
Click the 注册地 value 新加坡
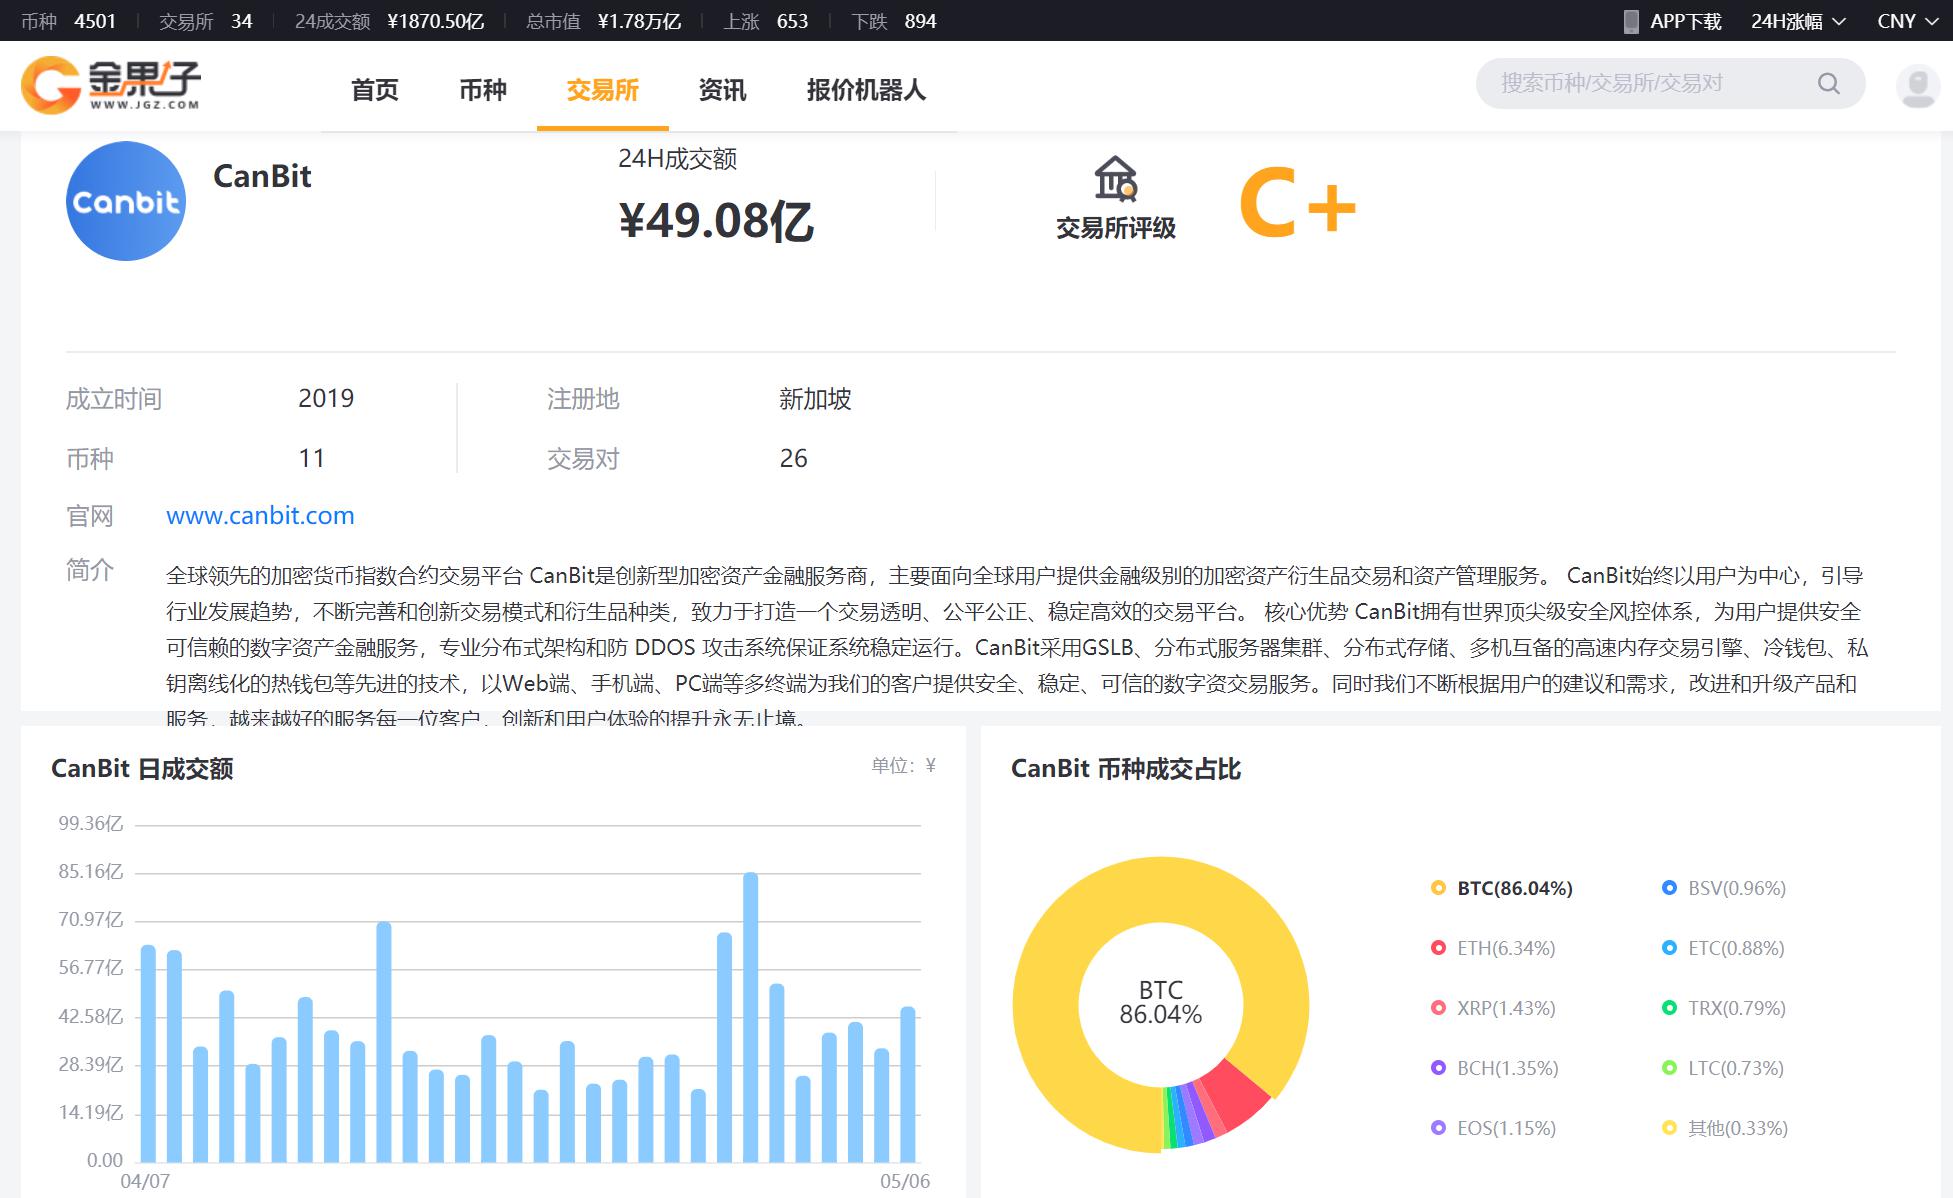pyautogui.click(x=815, y=399)
